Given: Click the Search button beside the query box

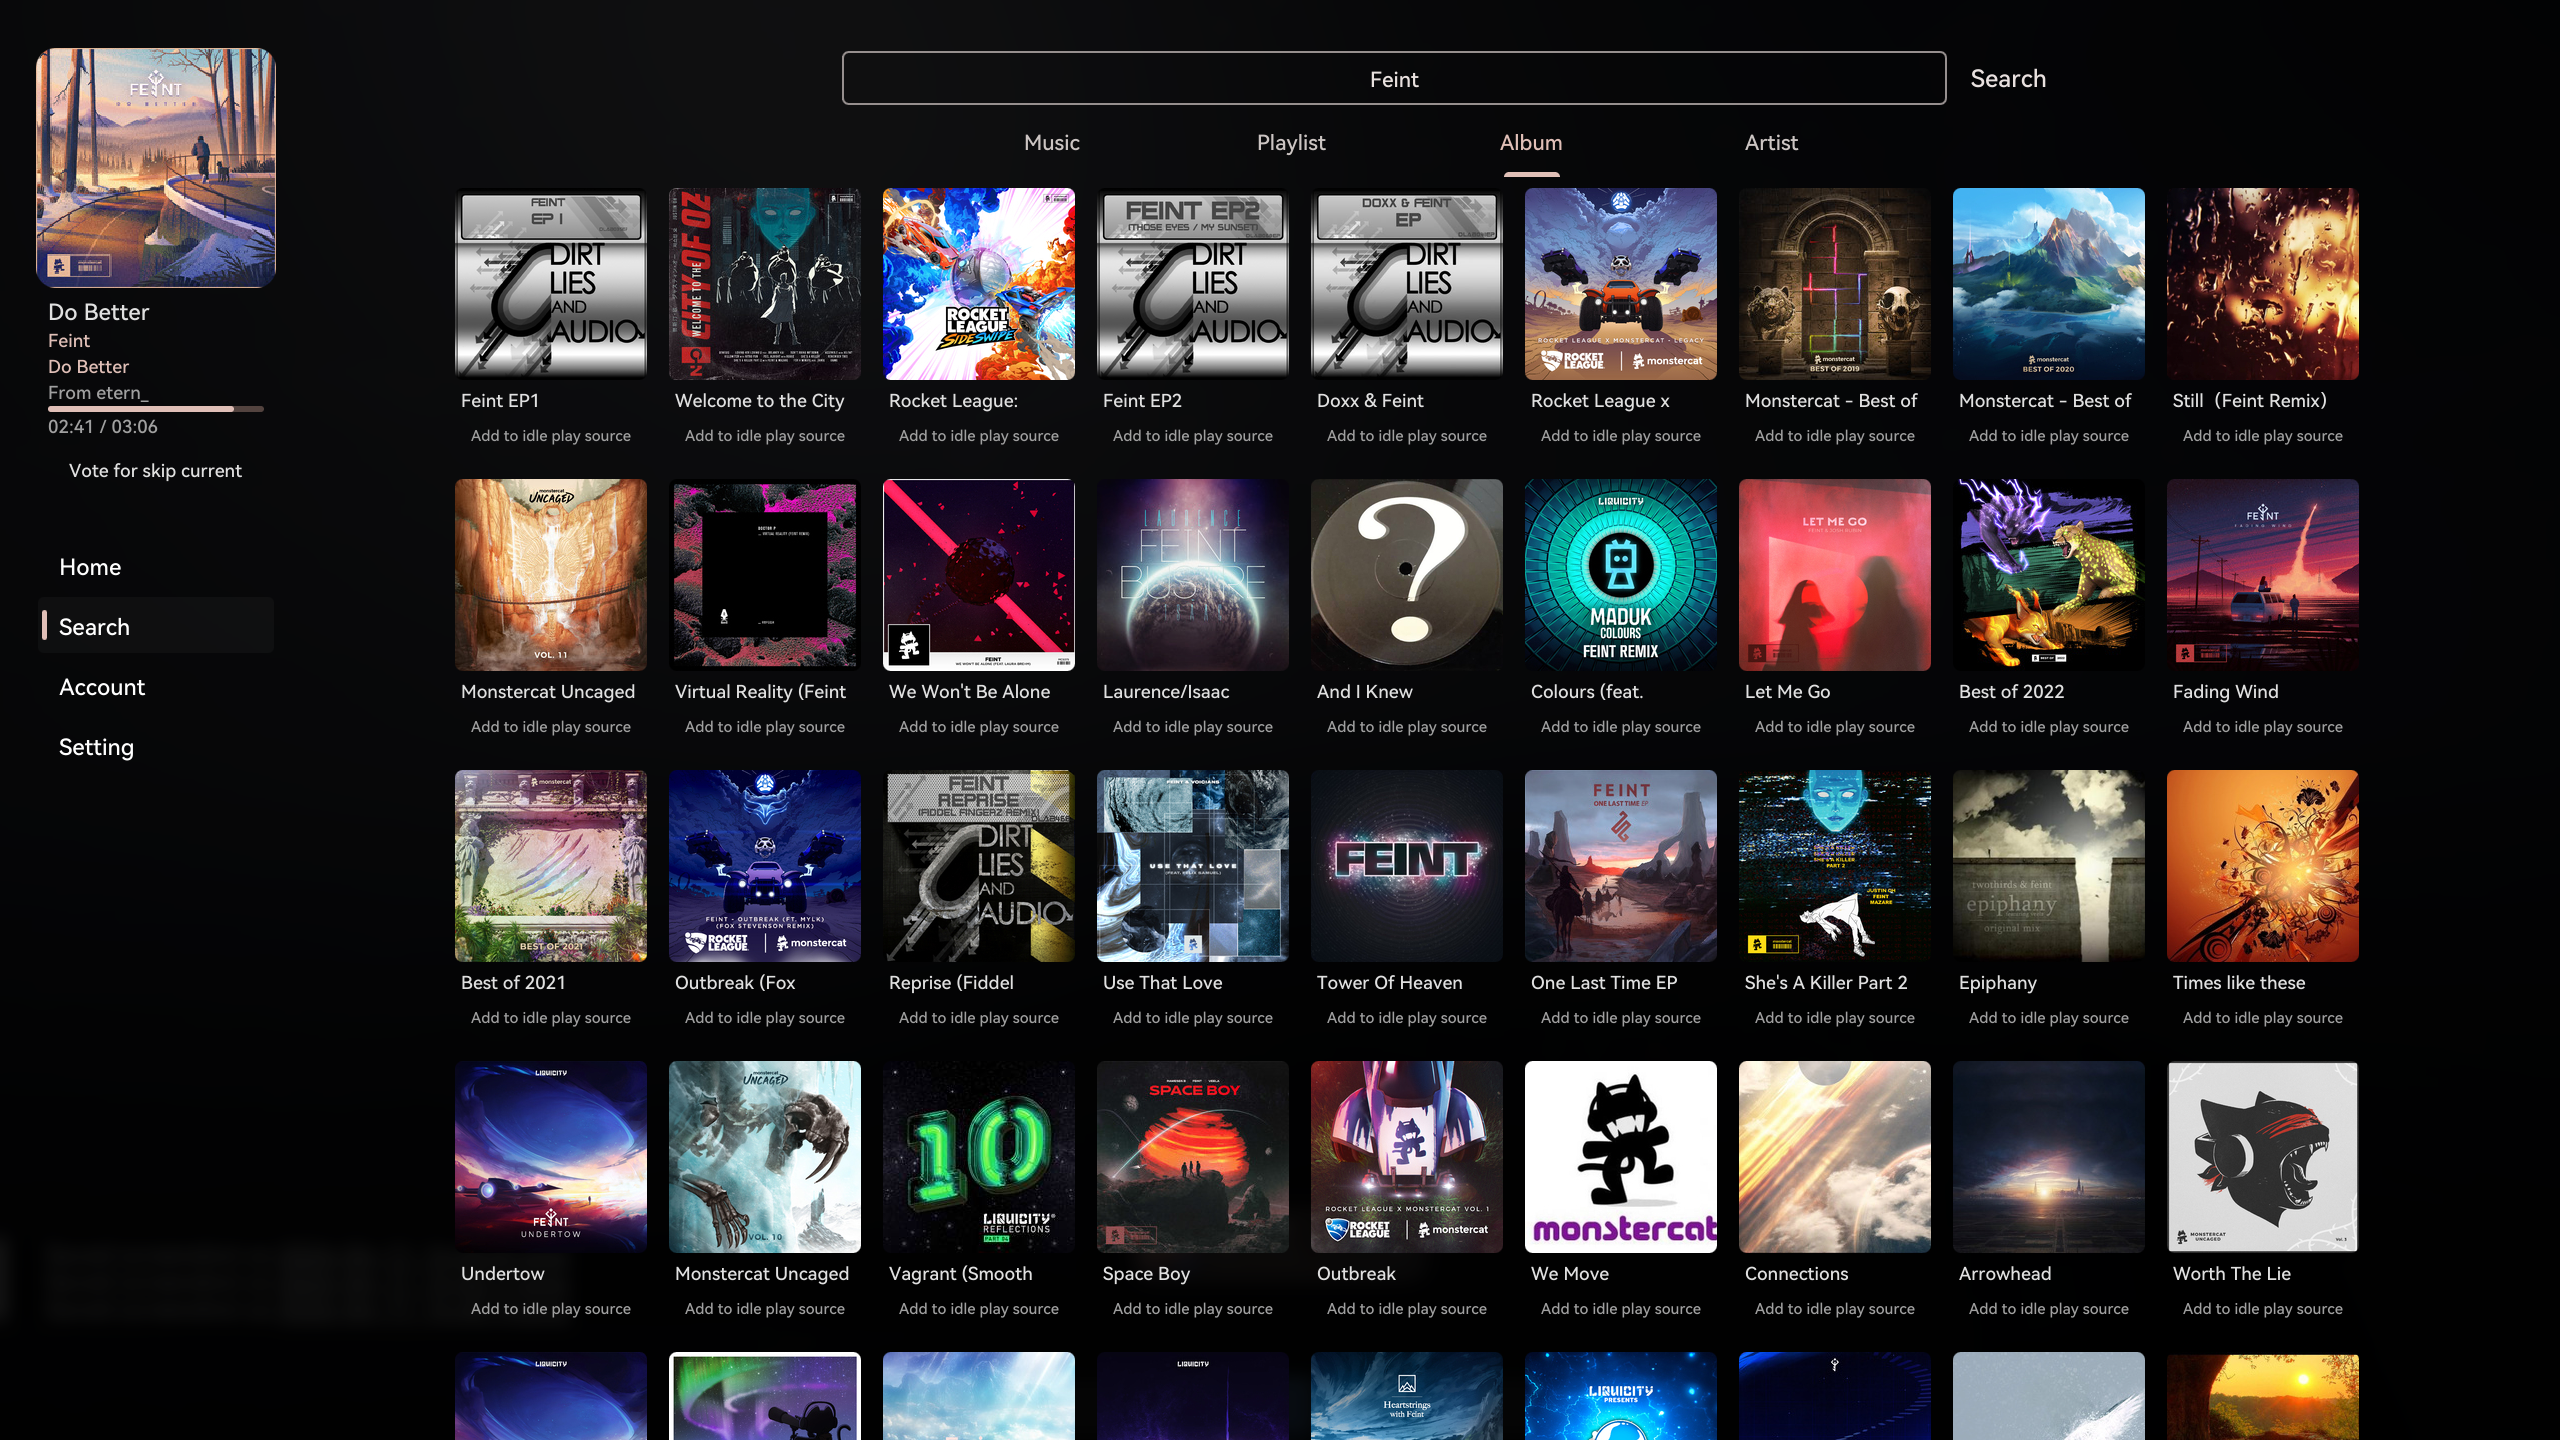Looking at the screenshot, I should point(2008,78).
